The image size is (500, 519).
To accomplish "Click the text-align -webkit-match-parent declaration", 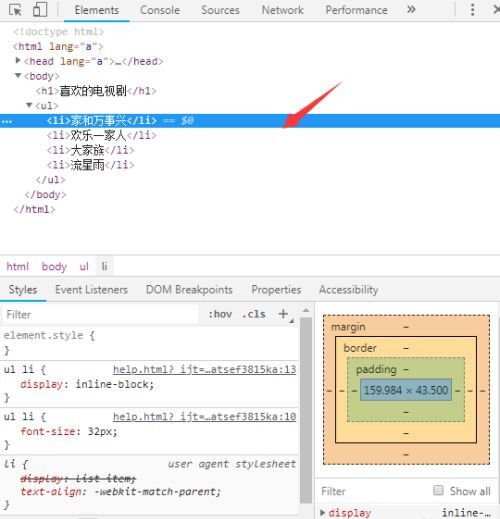I will (120, 492).
